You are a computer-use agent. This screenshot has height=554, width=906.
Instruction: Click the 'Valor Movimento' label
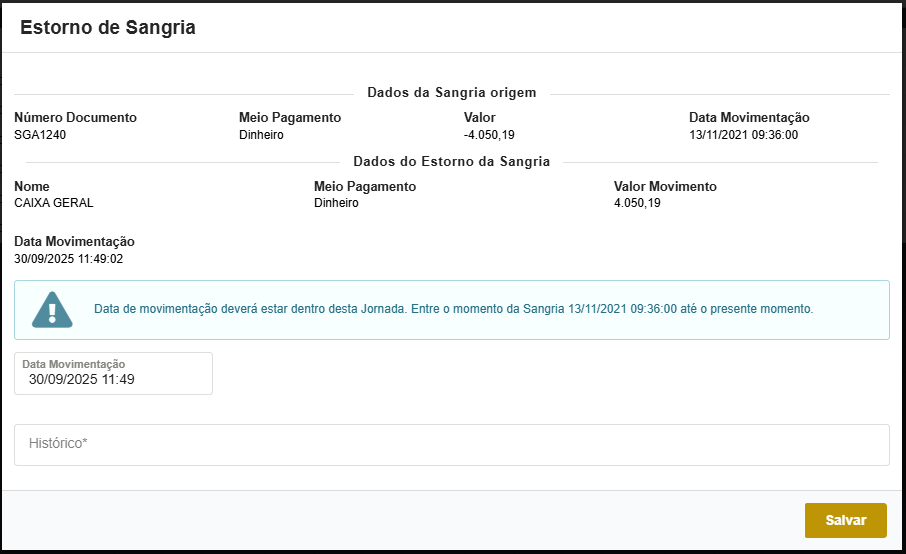point(665,186)
